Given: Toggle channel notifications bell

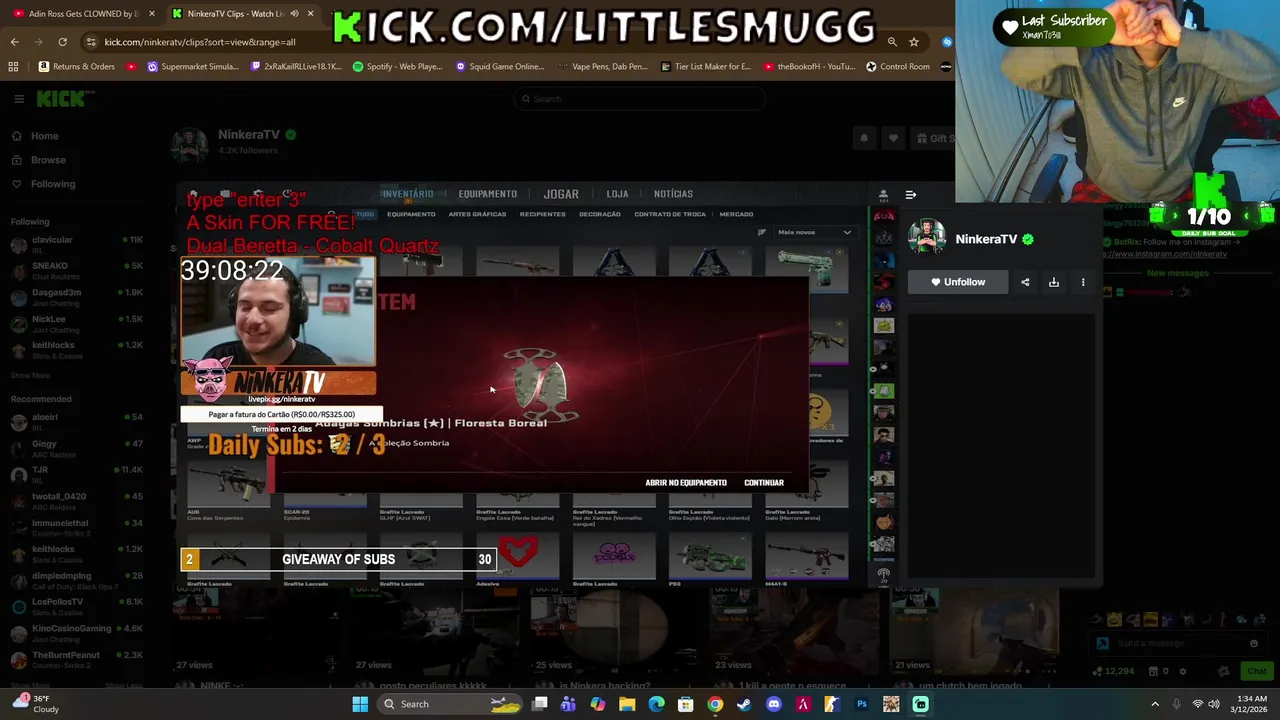Looking at the screenshot, I should tap(864, 138).
